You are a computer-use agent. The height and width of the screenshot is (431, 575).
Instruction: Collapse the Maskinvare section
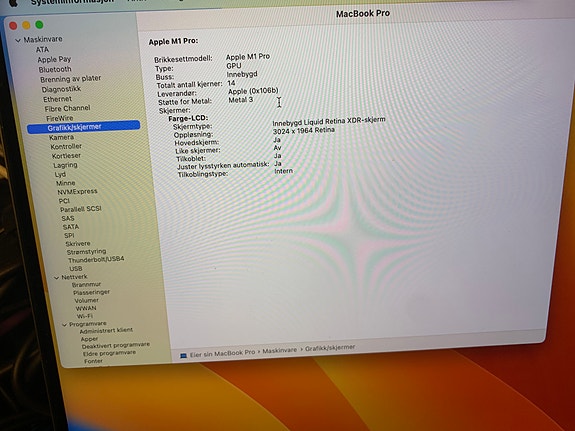pos(18,40)
